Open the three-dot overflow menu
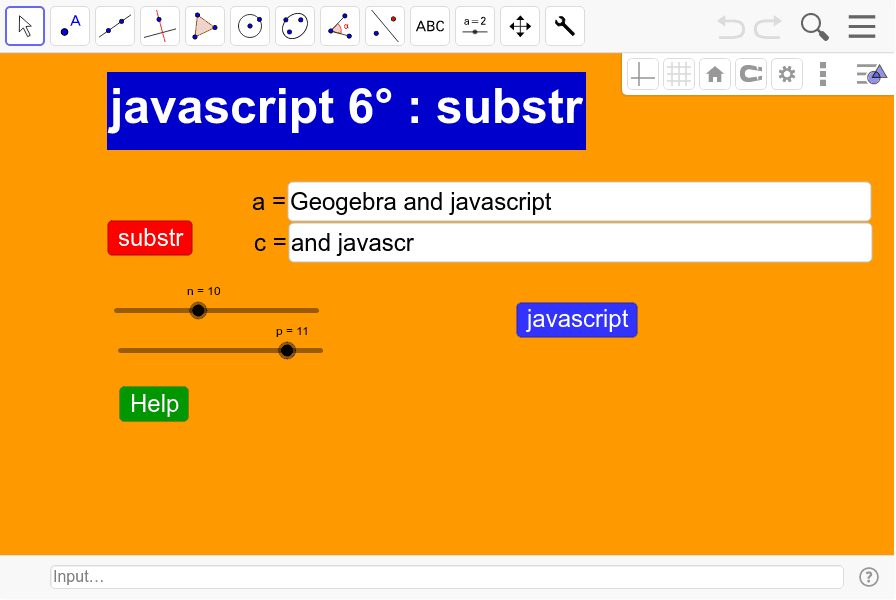Image resolution: width=896 pixels, height=600 pixels. pyautogui.click(x=823, y=73)
